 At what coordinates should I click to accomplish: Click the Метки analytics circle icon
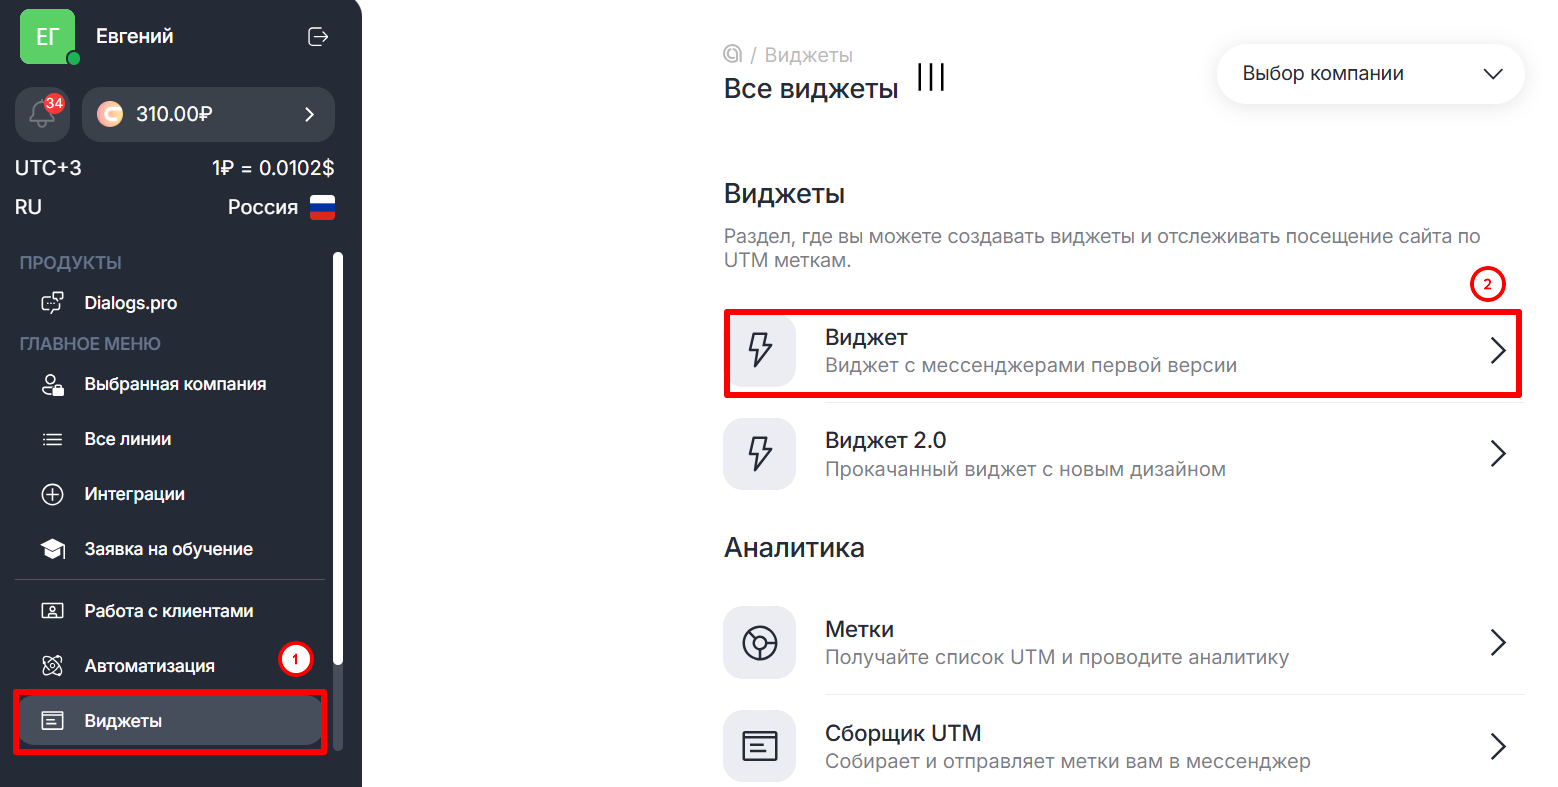click(760, 642)
